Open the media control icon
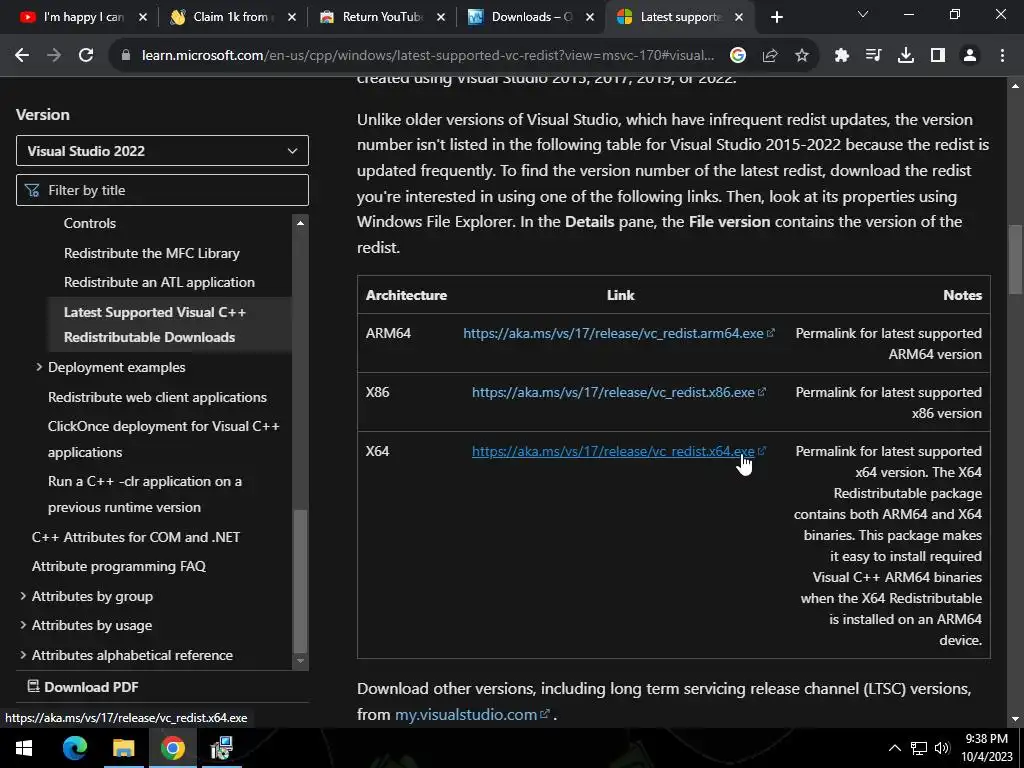 coord(874,56)
